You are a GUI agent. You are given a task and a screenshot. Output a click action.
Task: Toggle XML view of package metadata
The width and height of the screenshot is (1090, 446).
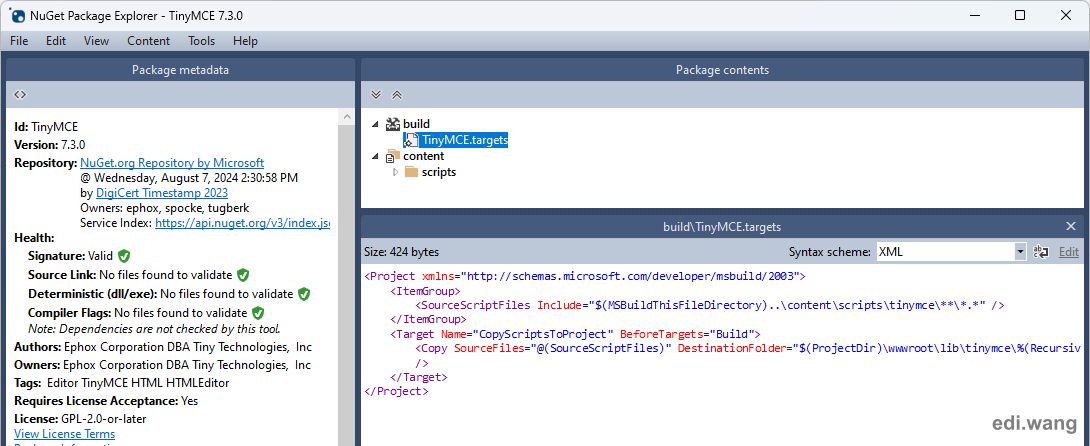(20, 94)
